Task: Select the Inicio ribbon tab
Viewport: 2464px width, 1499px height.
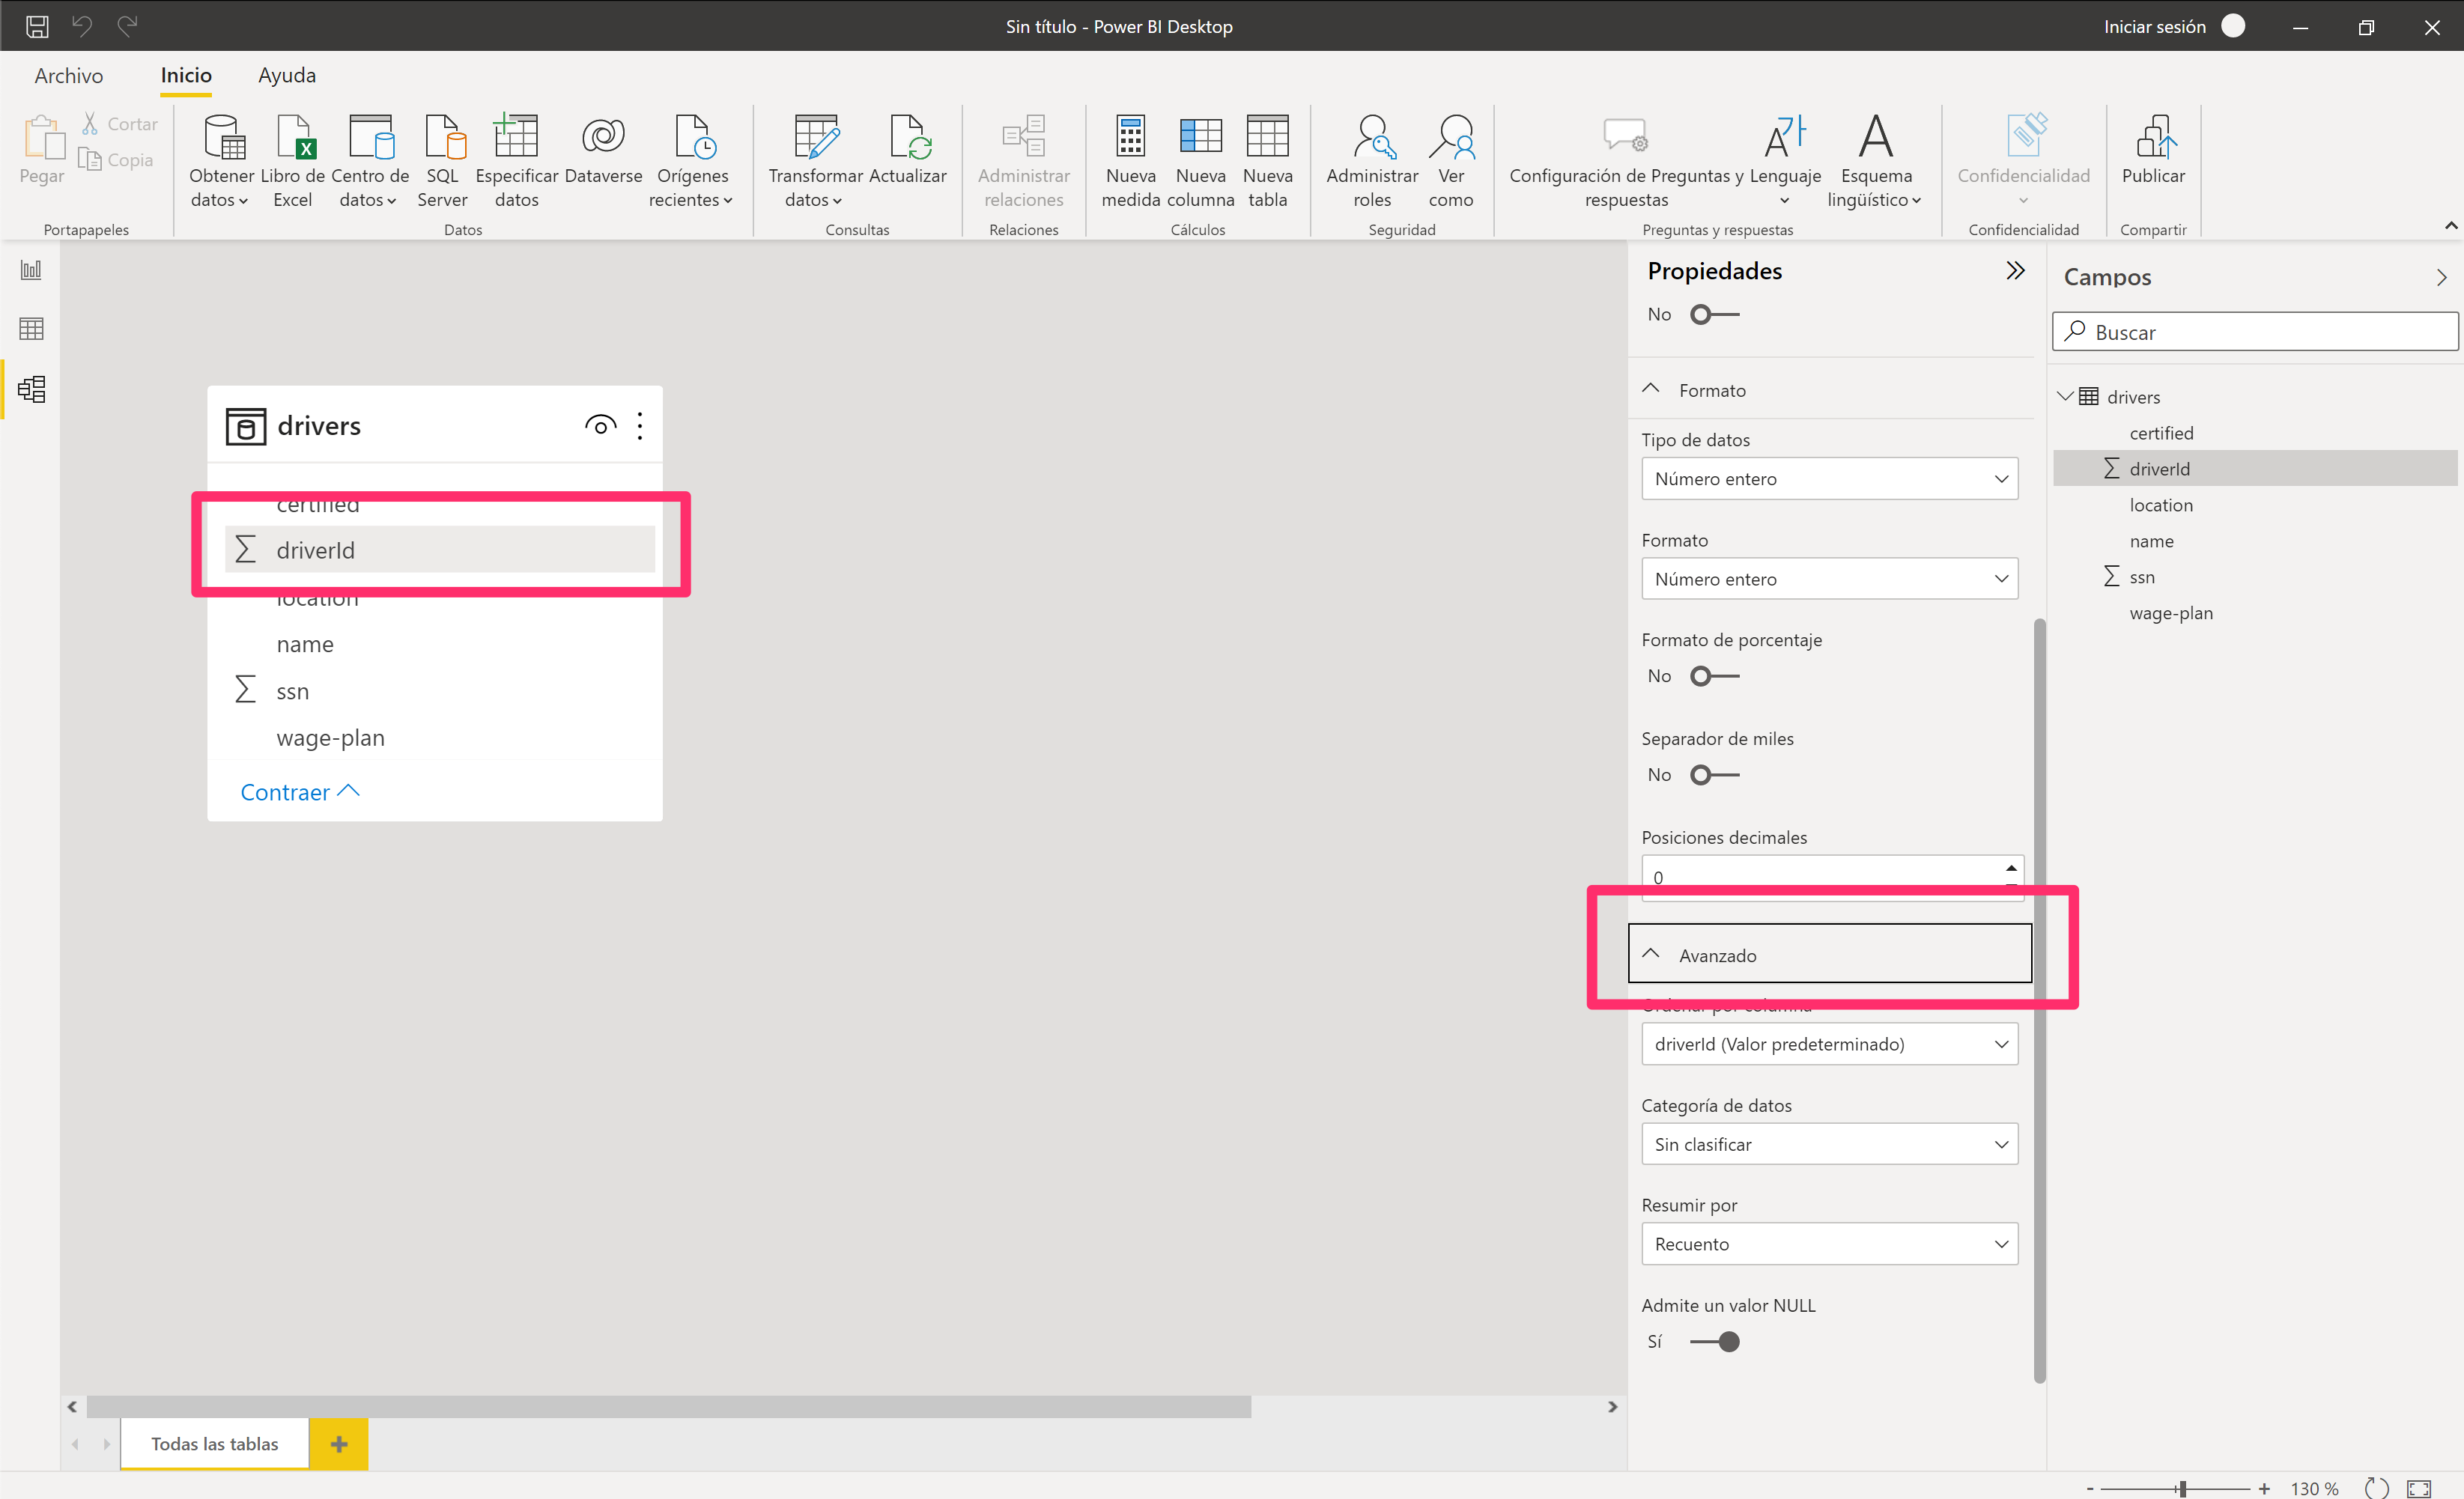Action: (x=185, y=74)
